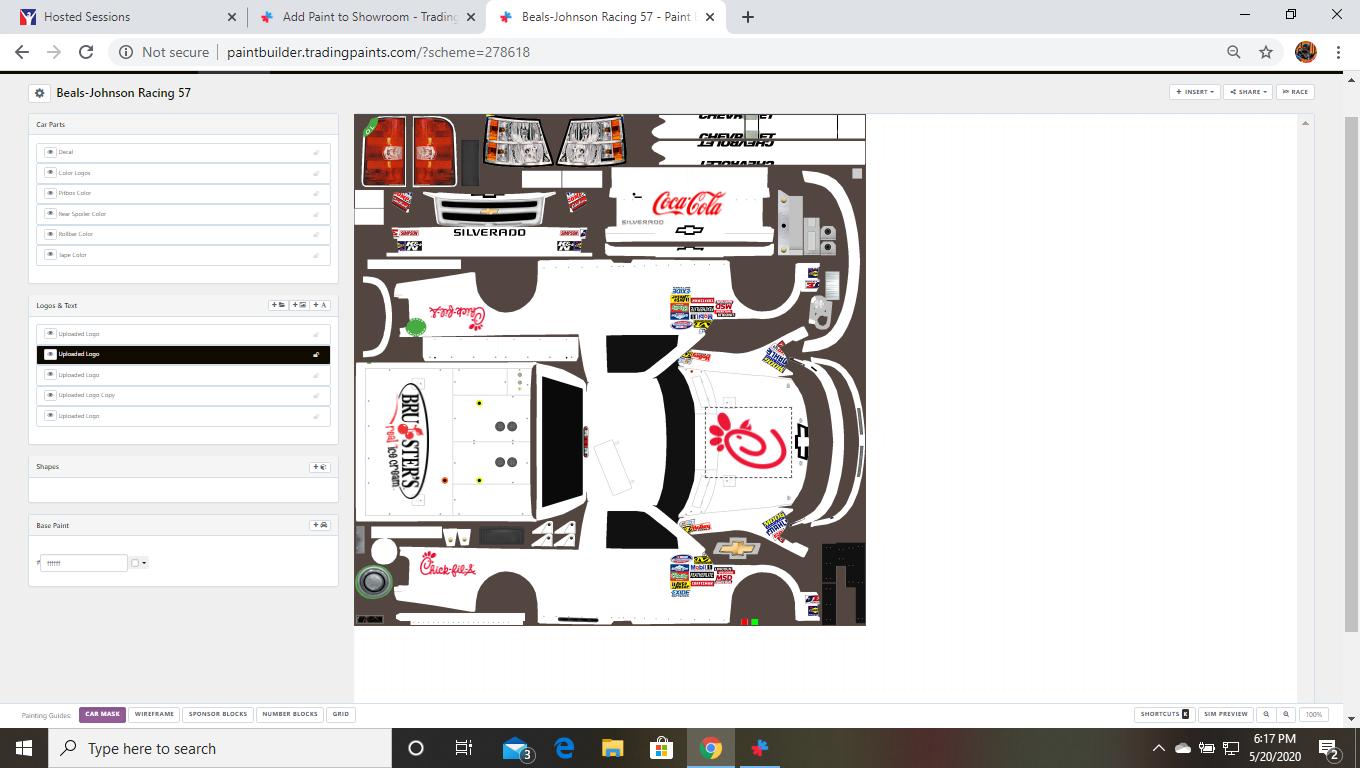Hide the Uploaded Logo Copy layer

[x=50, y=395]
